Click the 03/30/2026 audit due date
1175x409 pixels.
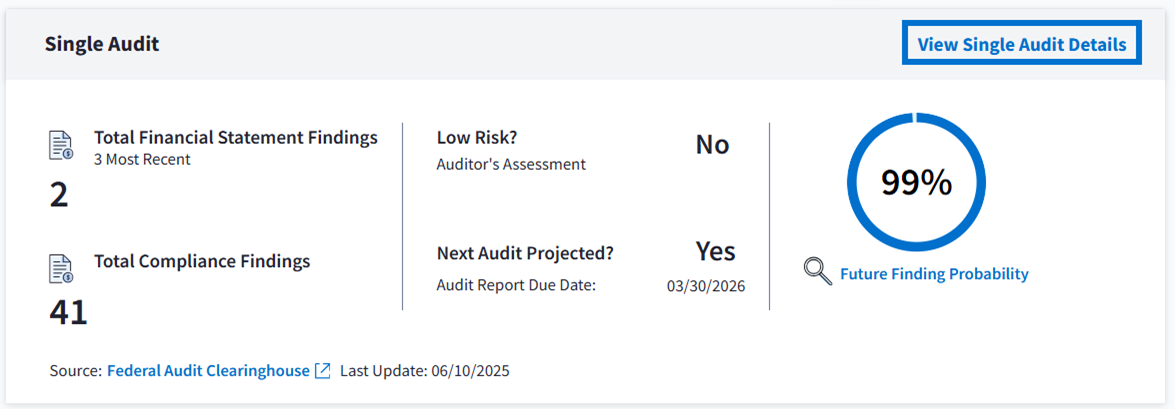[705, 286]
